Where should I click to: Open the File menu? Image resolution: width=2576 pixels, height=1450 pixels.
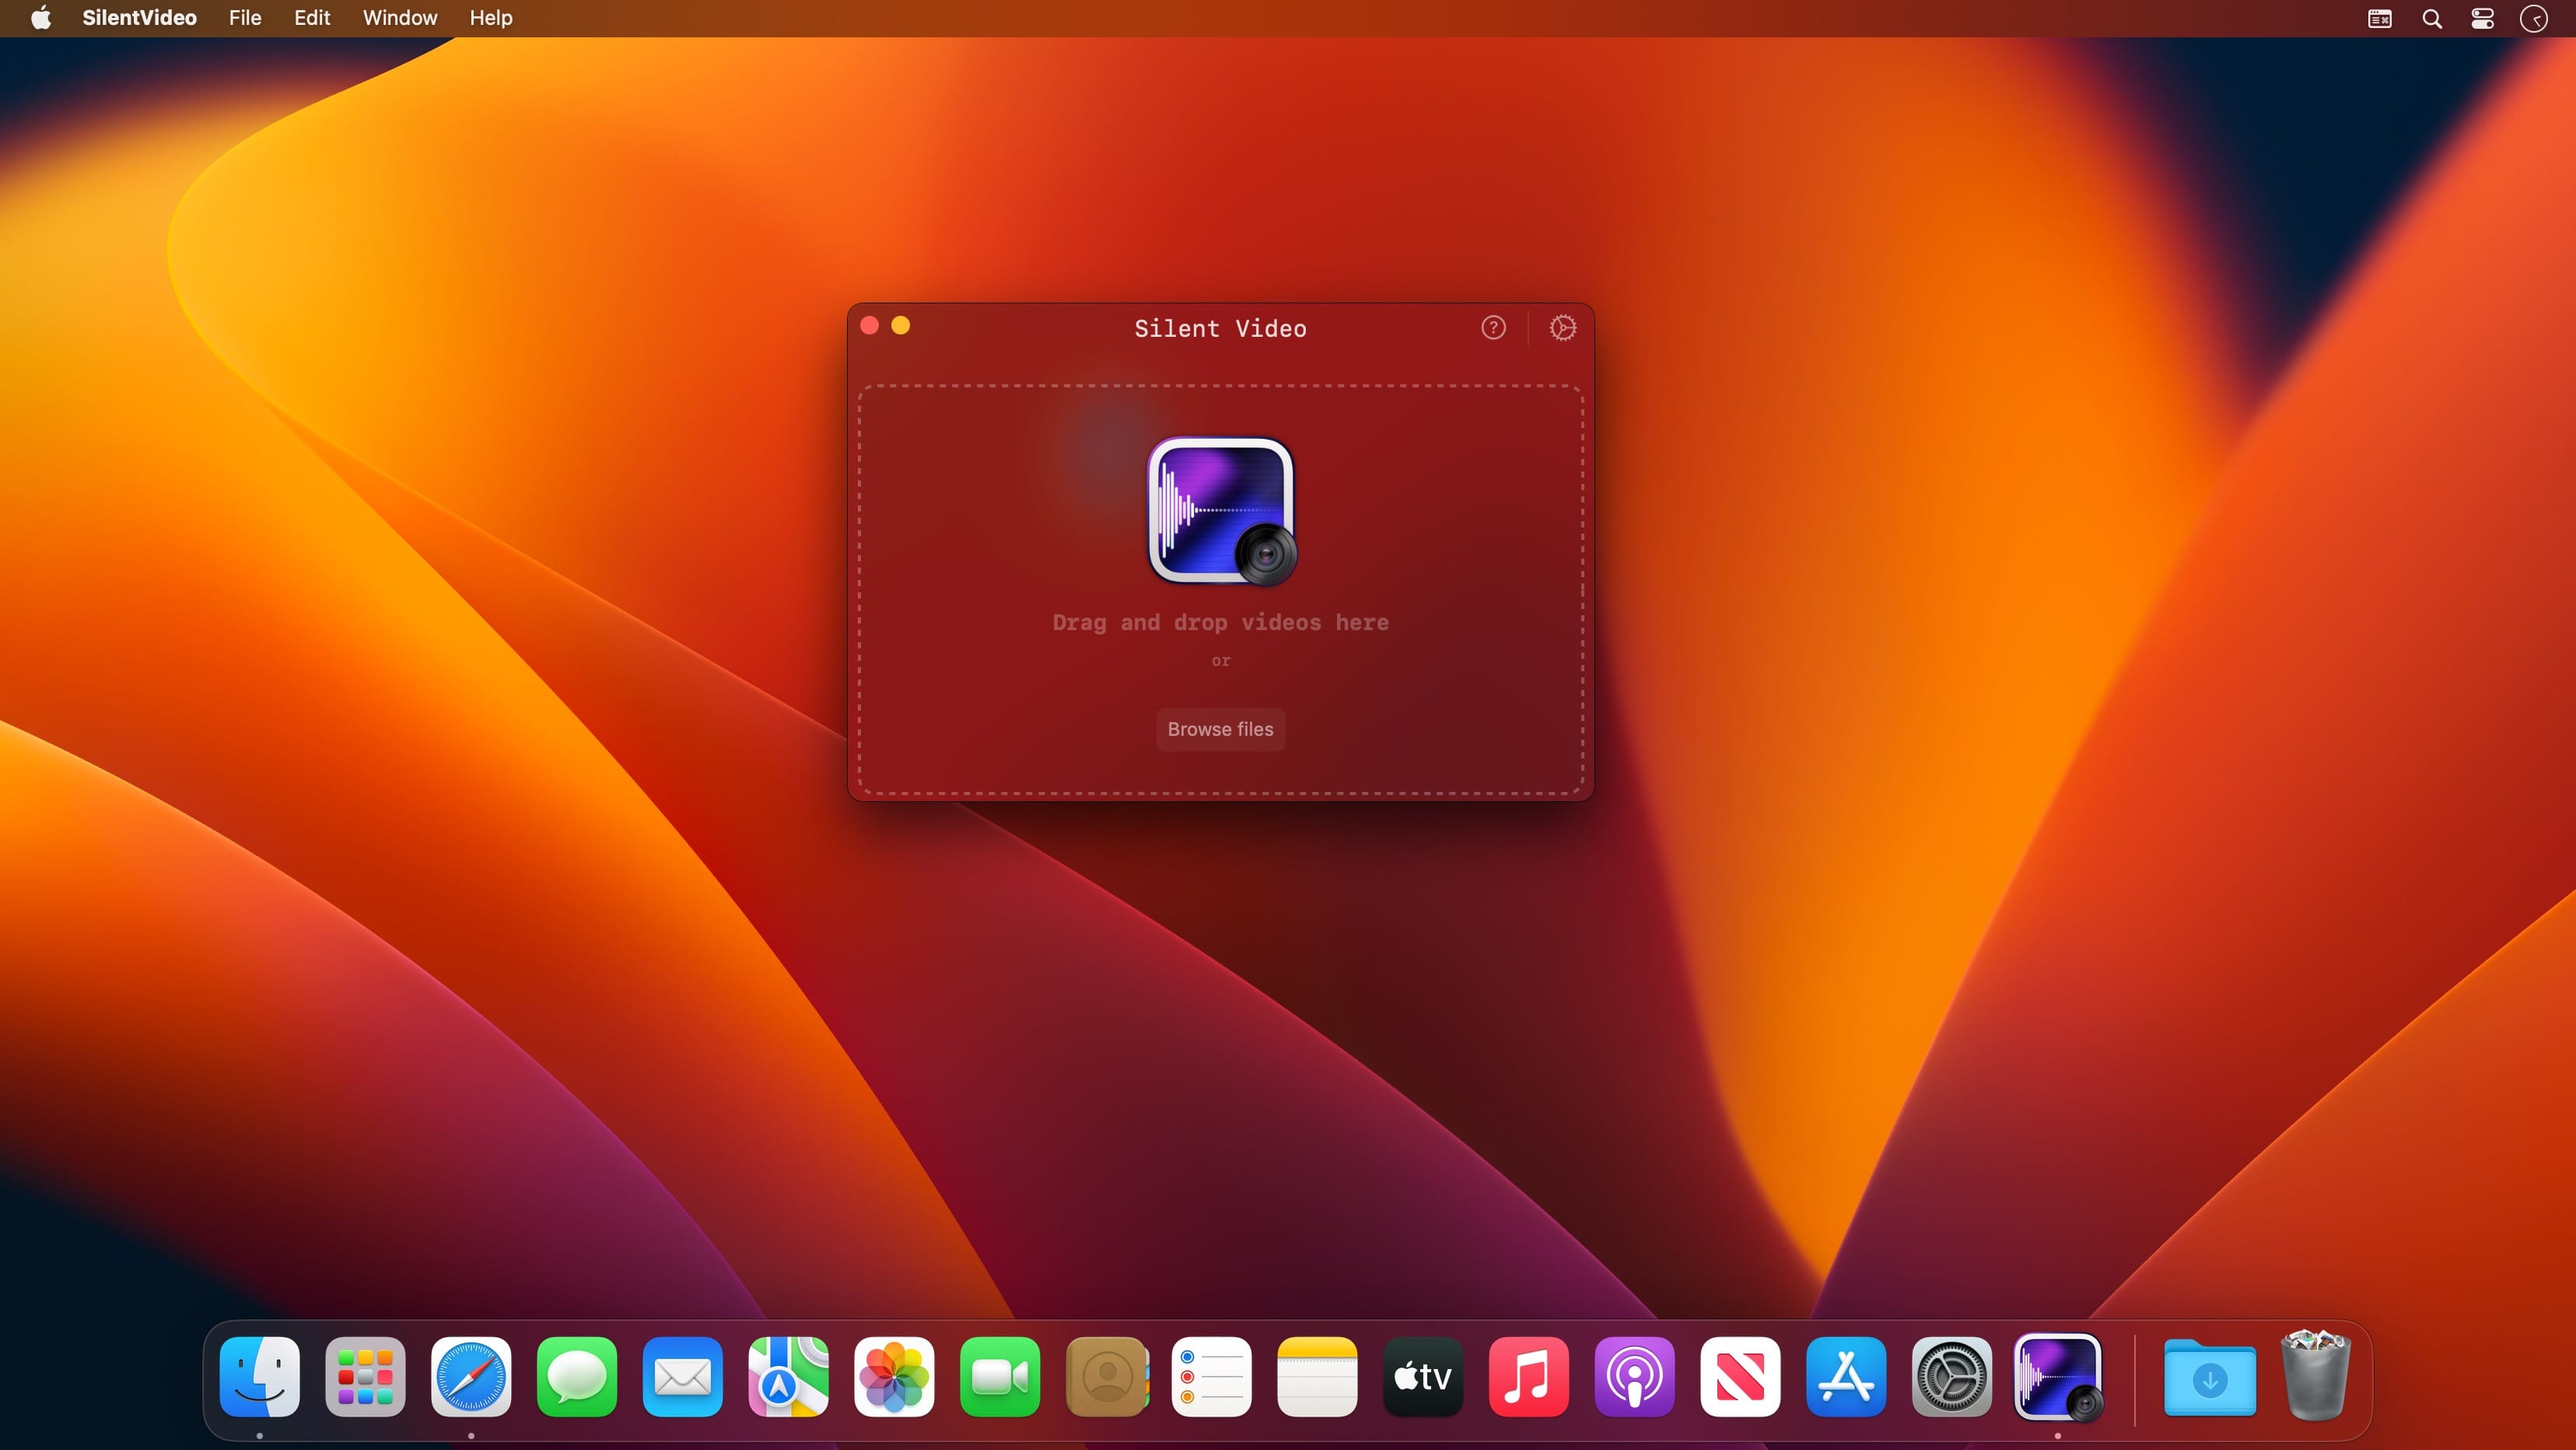[x=245, y=18]
